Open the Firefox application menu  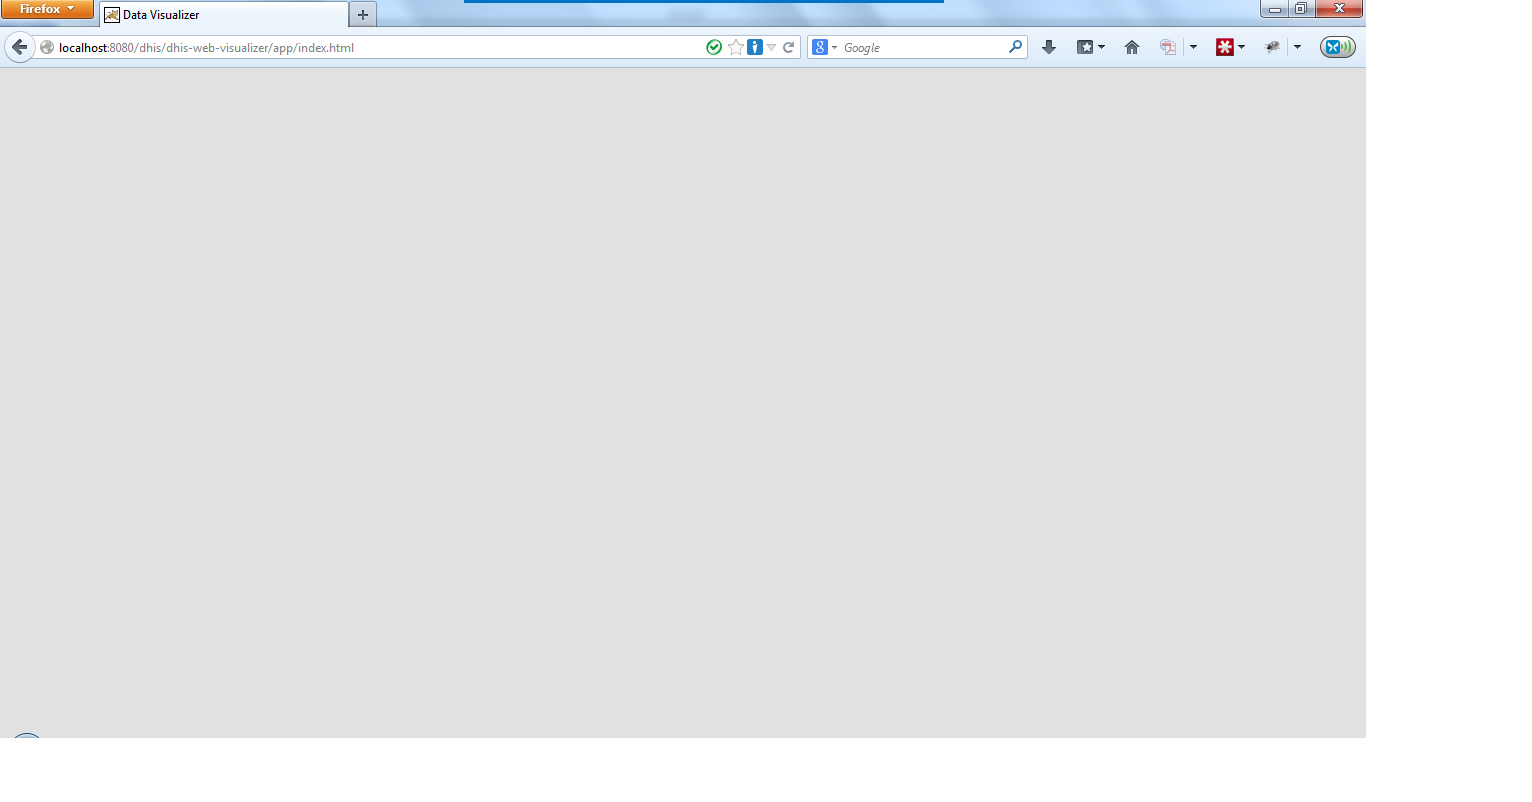point(47,9)
